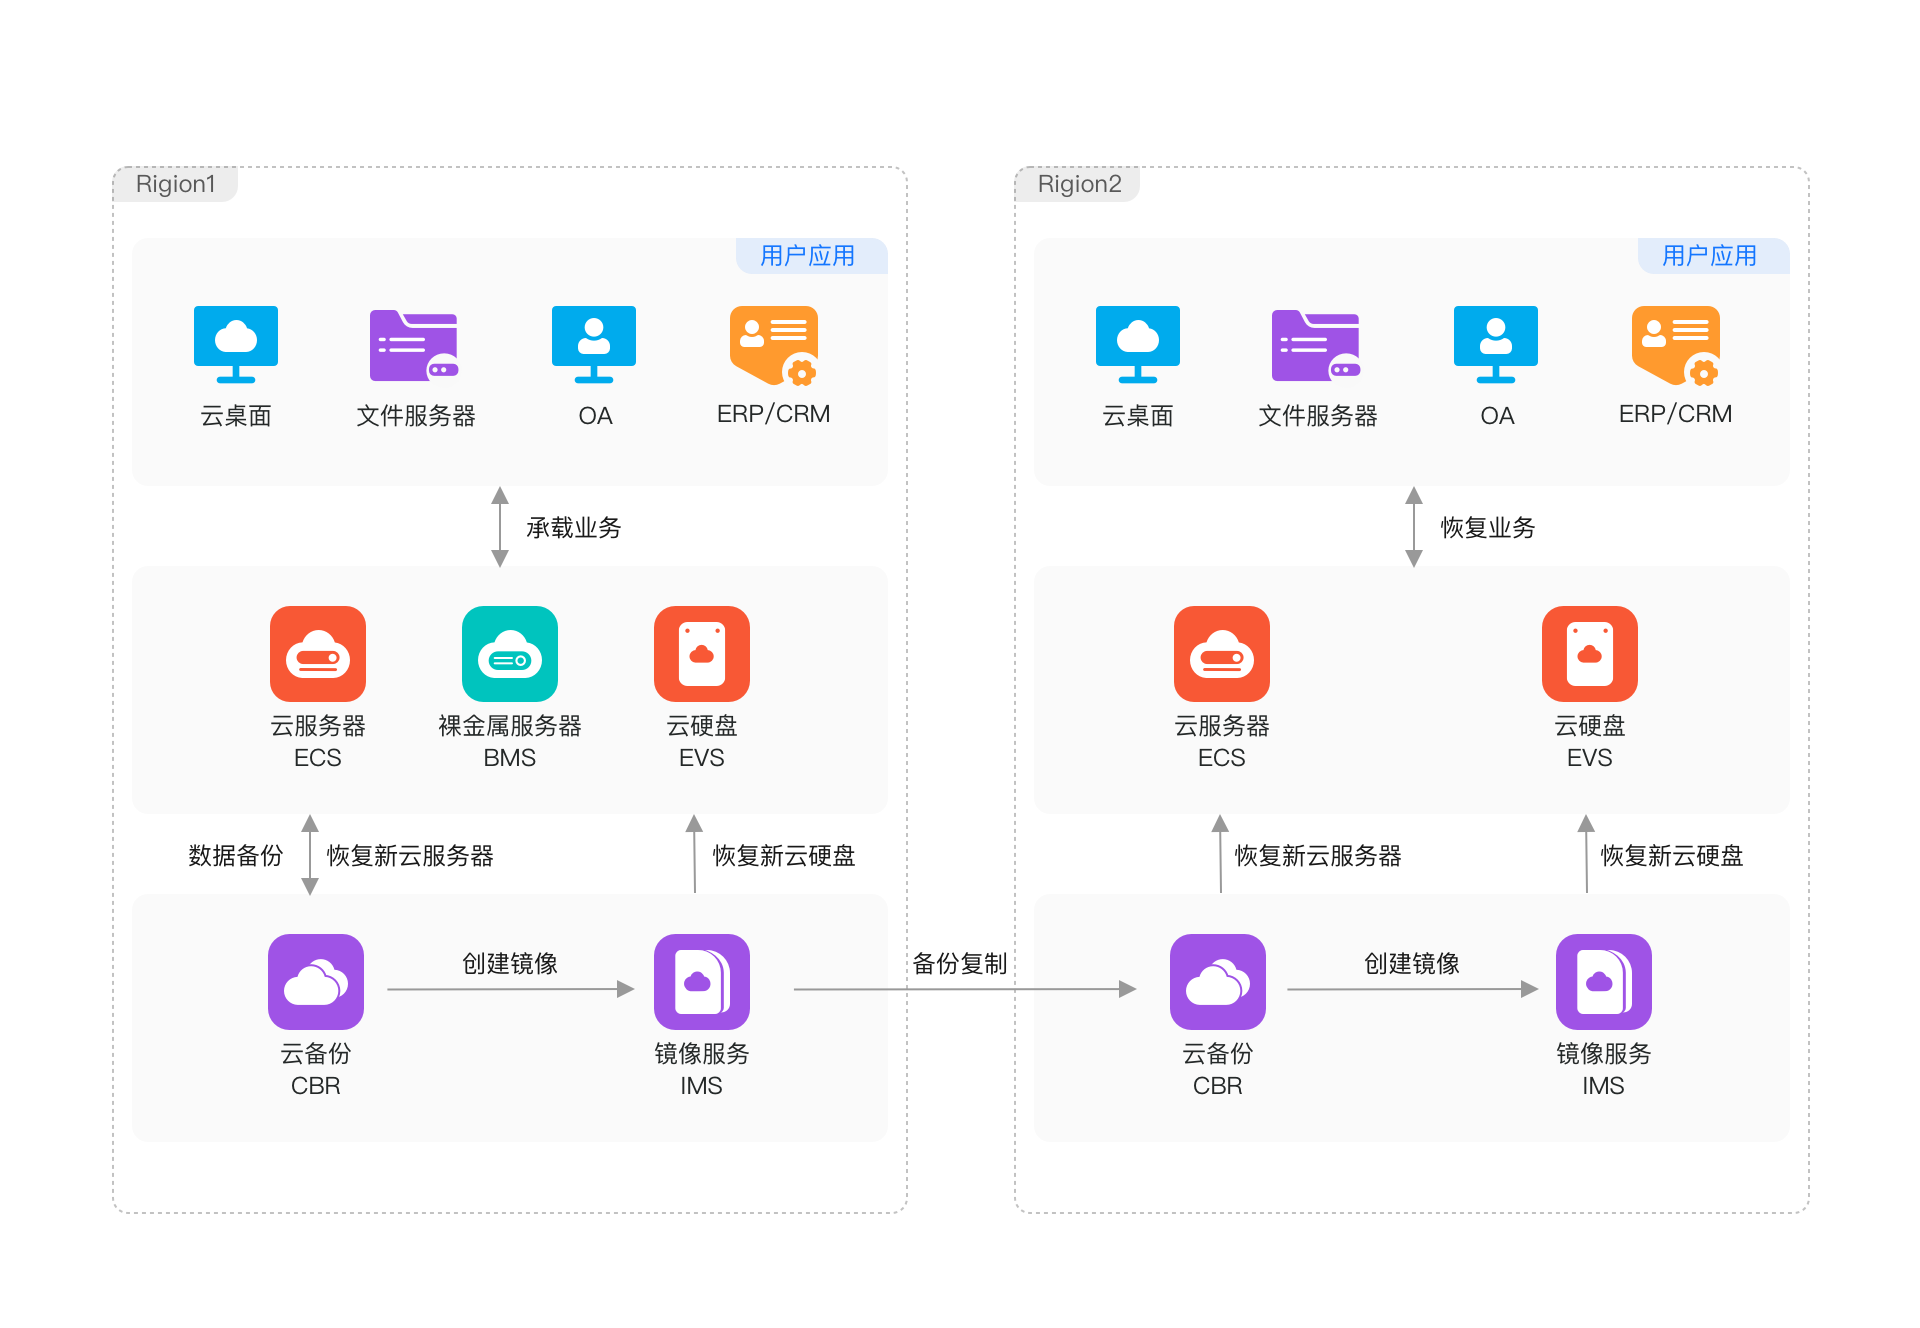Select the 镜像服务 IMS icon in Rigion1

click(x=702, y=982)
